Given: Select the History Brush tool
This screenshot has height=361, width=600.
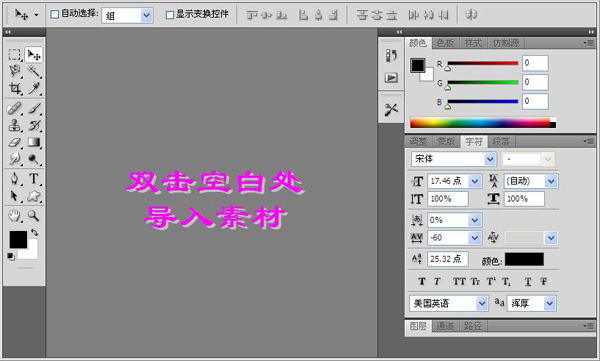Looking at the screenshot, I should (34, 125).
